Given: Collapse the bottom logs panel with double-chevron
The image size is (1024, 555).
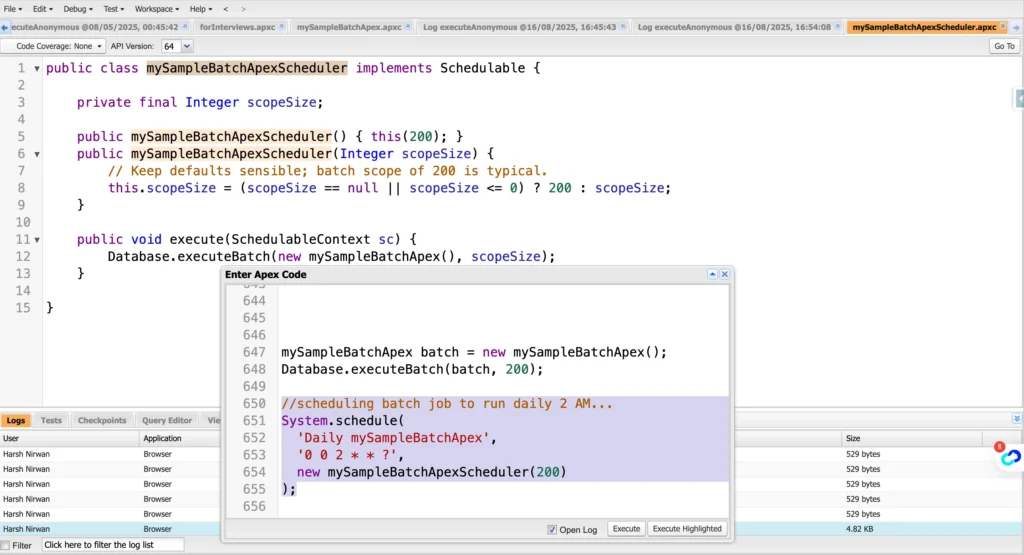Looking at the screenshot, I should coord(1017,419).
